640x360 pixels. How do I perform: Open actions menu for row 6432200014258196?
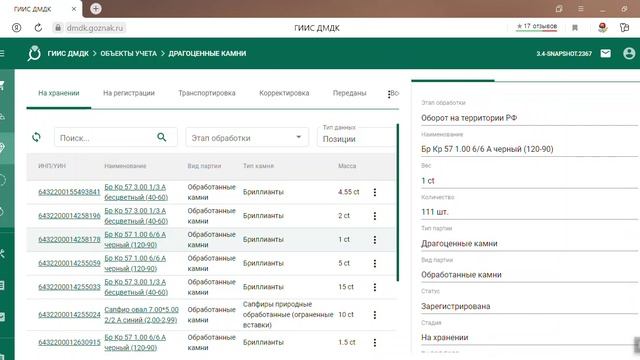pos(375,216)
